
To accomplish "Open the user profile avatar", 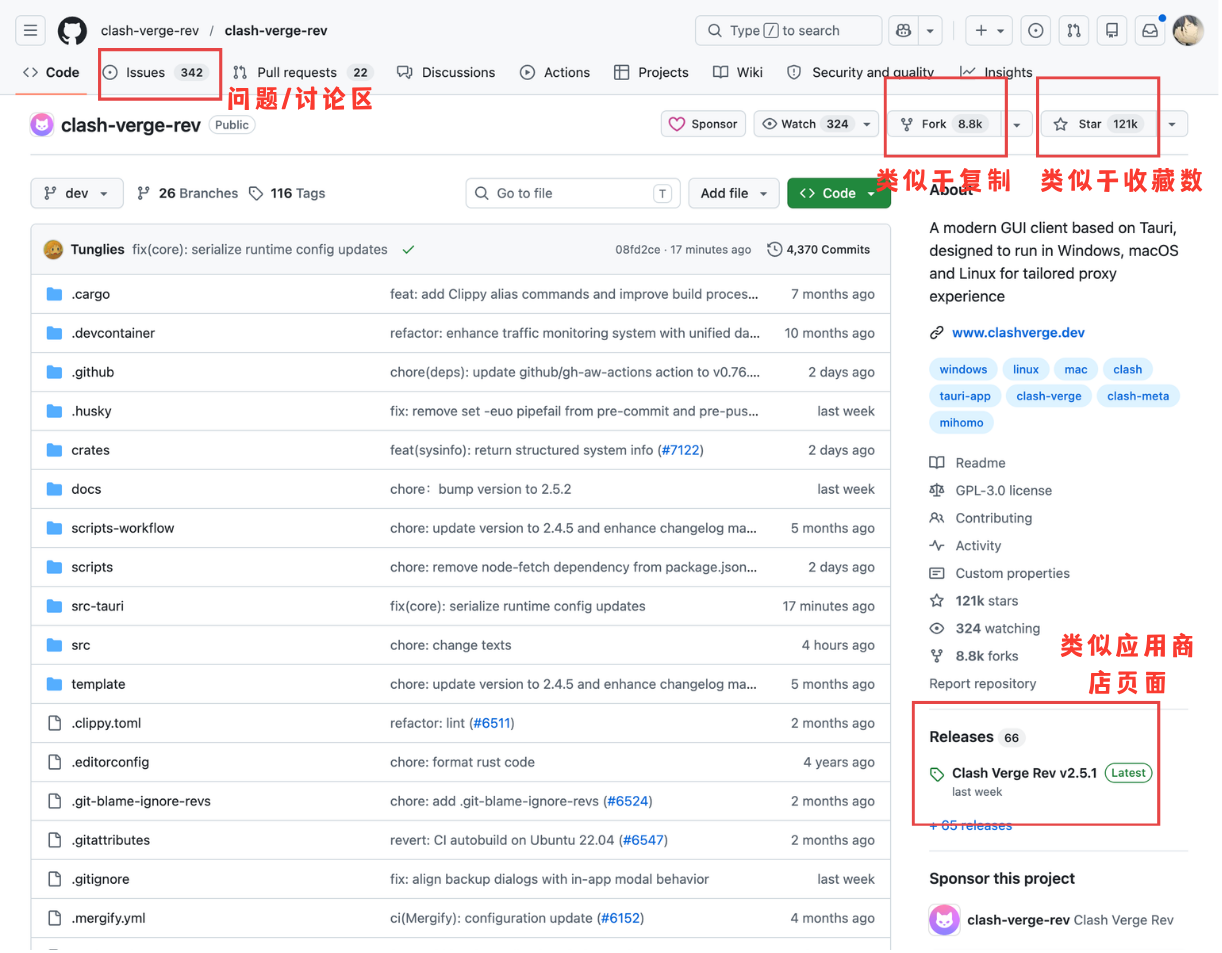I will pos(1188,31).
